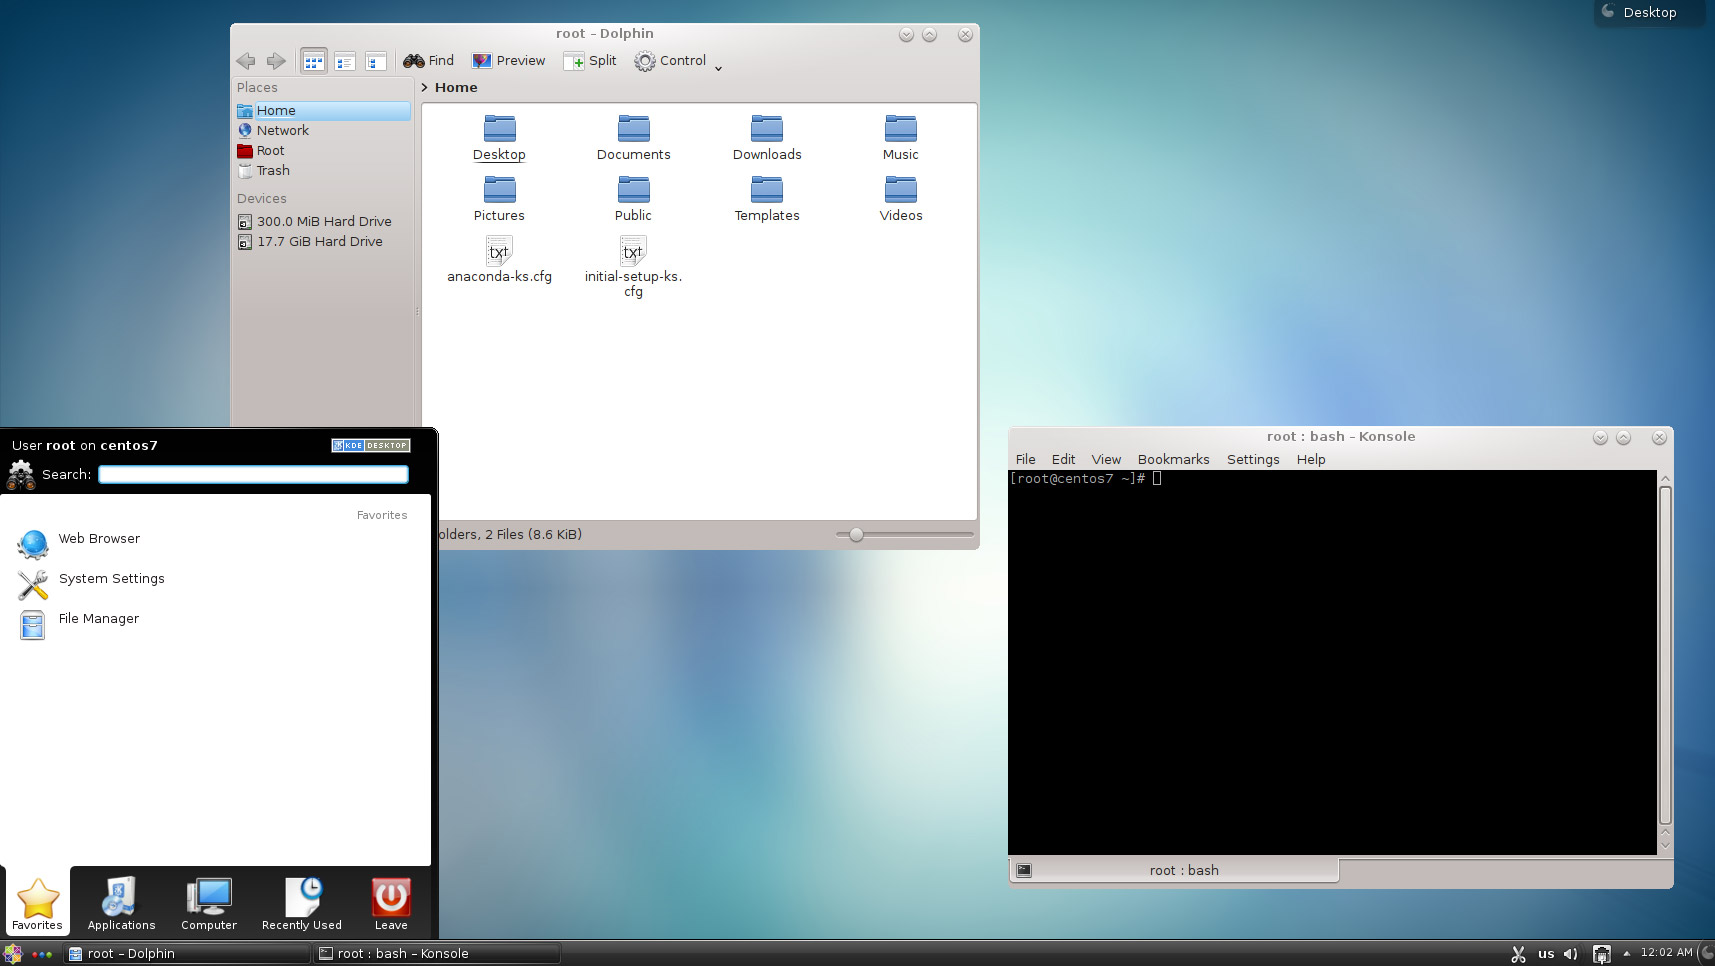Screen dimensions: 1715x966
Task: Click Leave in the Kickoff menu
Action: click(x=390, y=903)
